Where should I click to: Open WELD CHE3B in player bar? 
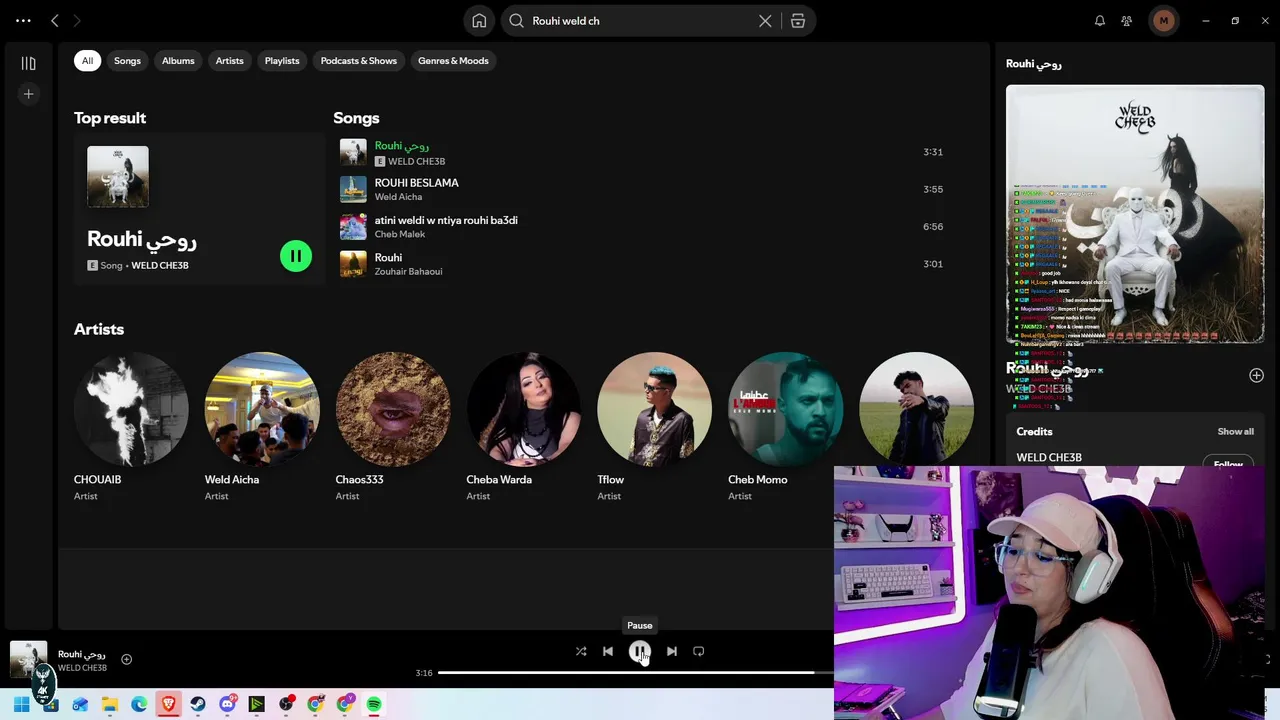coord(82,668)
